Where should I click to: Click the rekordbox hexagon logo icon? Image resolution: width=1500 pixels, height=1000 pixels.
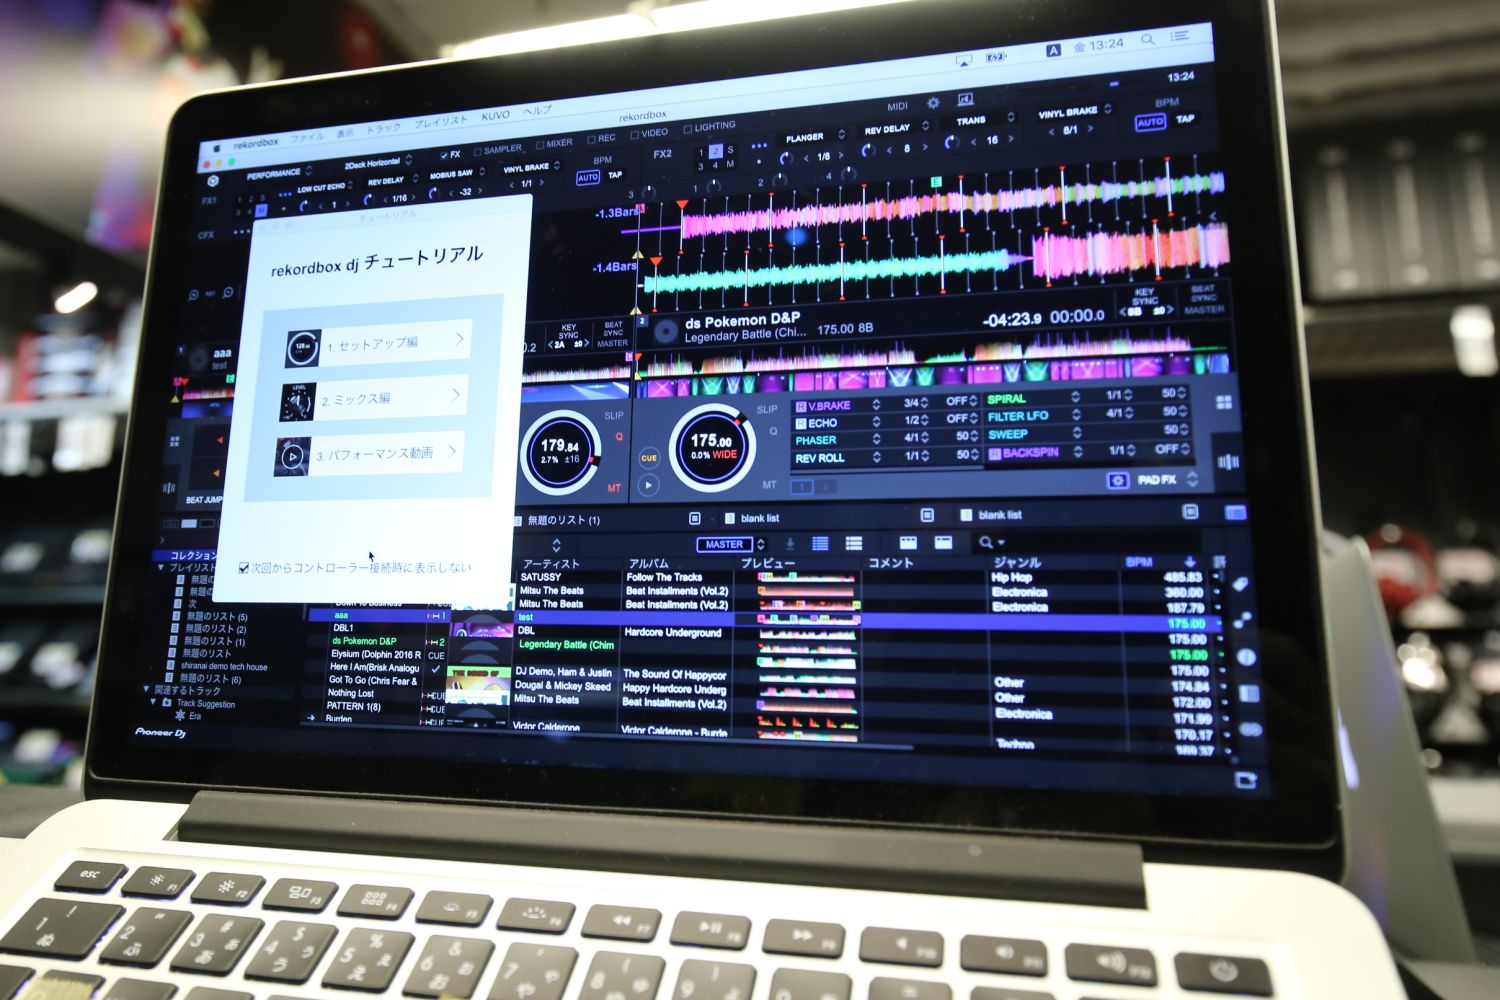(x=213, y=181)
